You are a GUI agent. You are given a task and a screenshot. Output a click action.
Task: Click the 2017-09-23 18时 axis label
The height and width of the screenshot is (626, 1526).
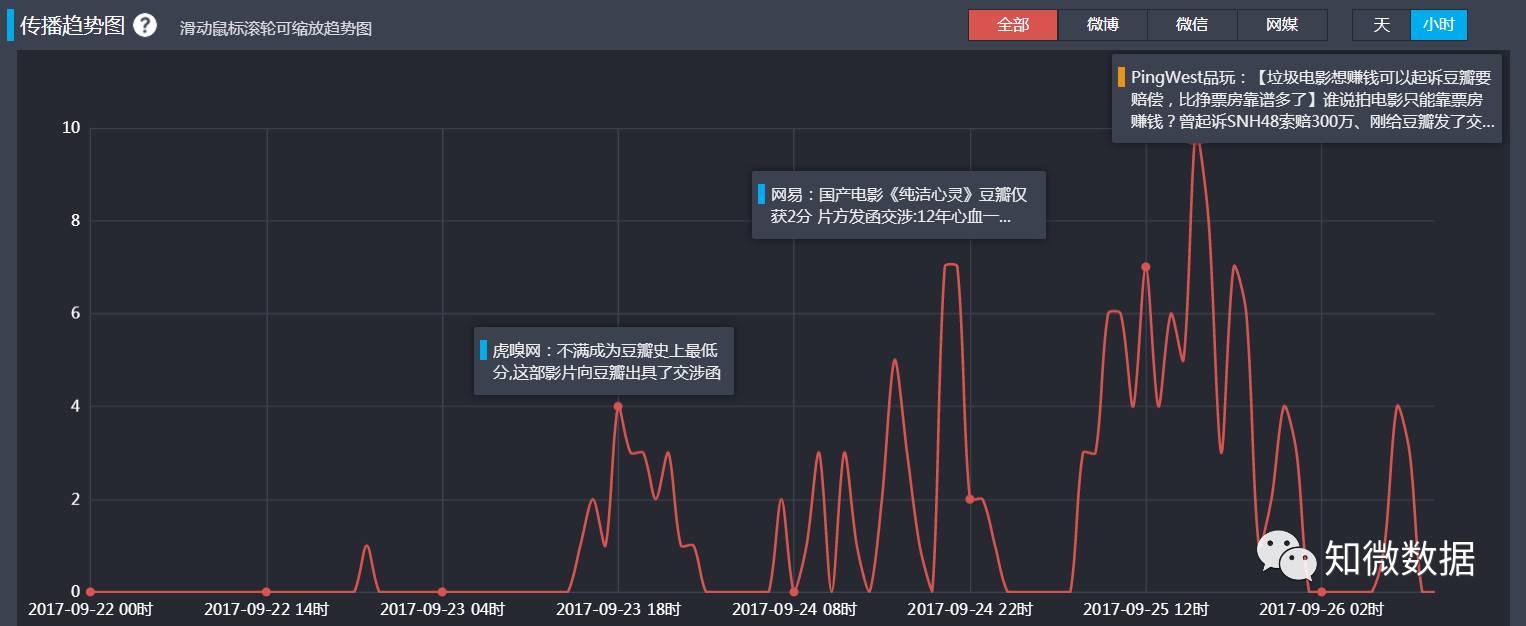pyautogui.click(x=618, y=609)
